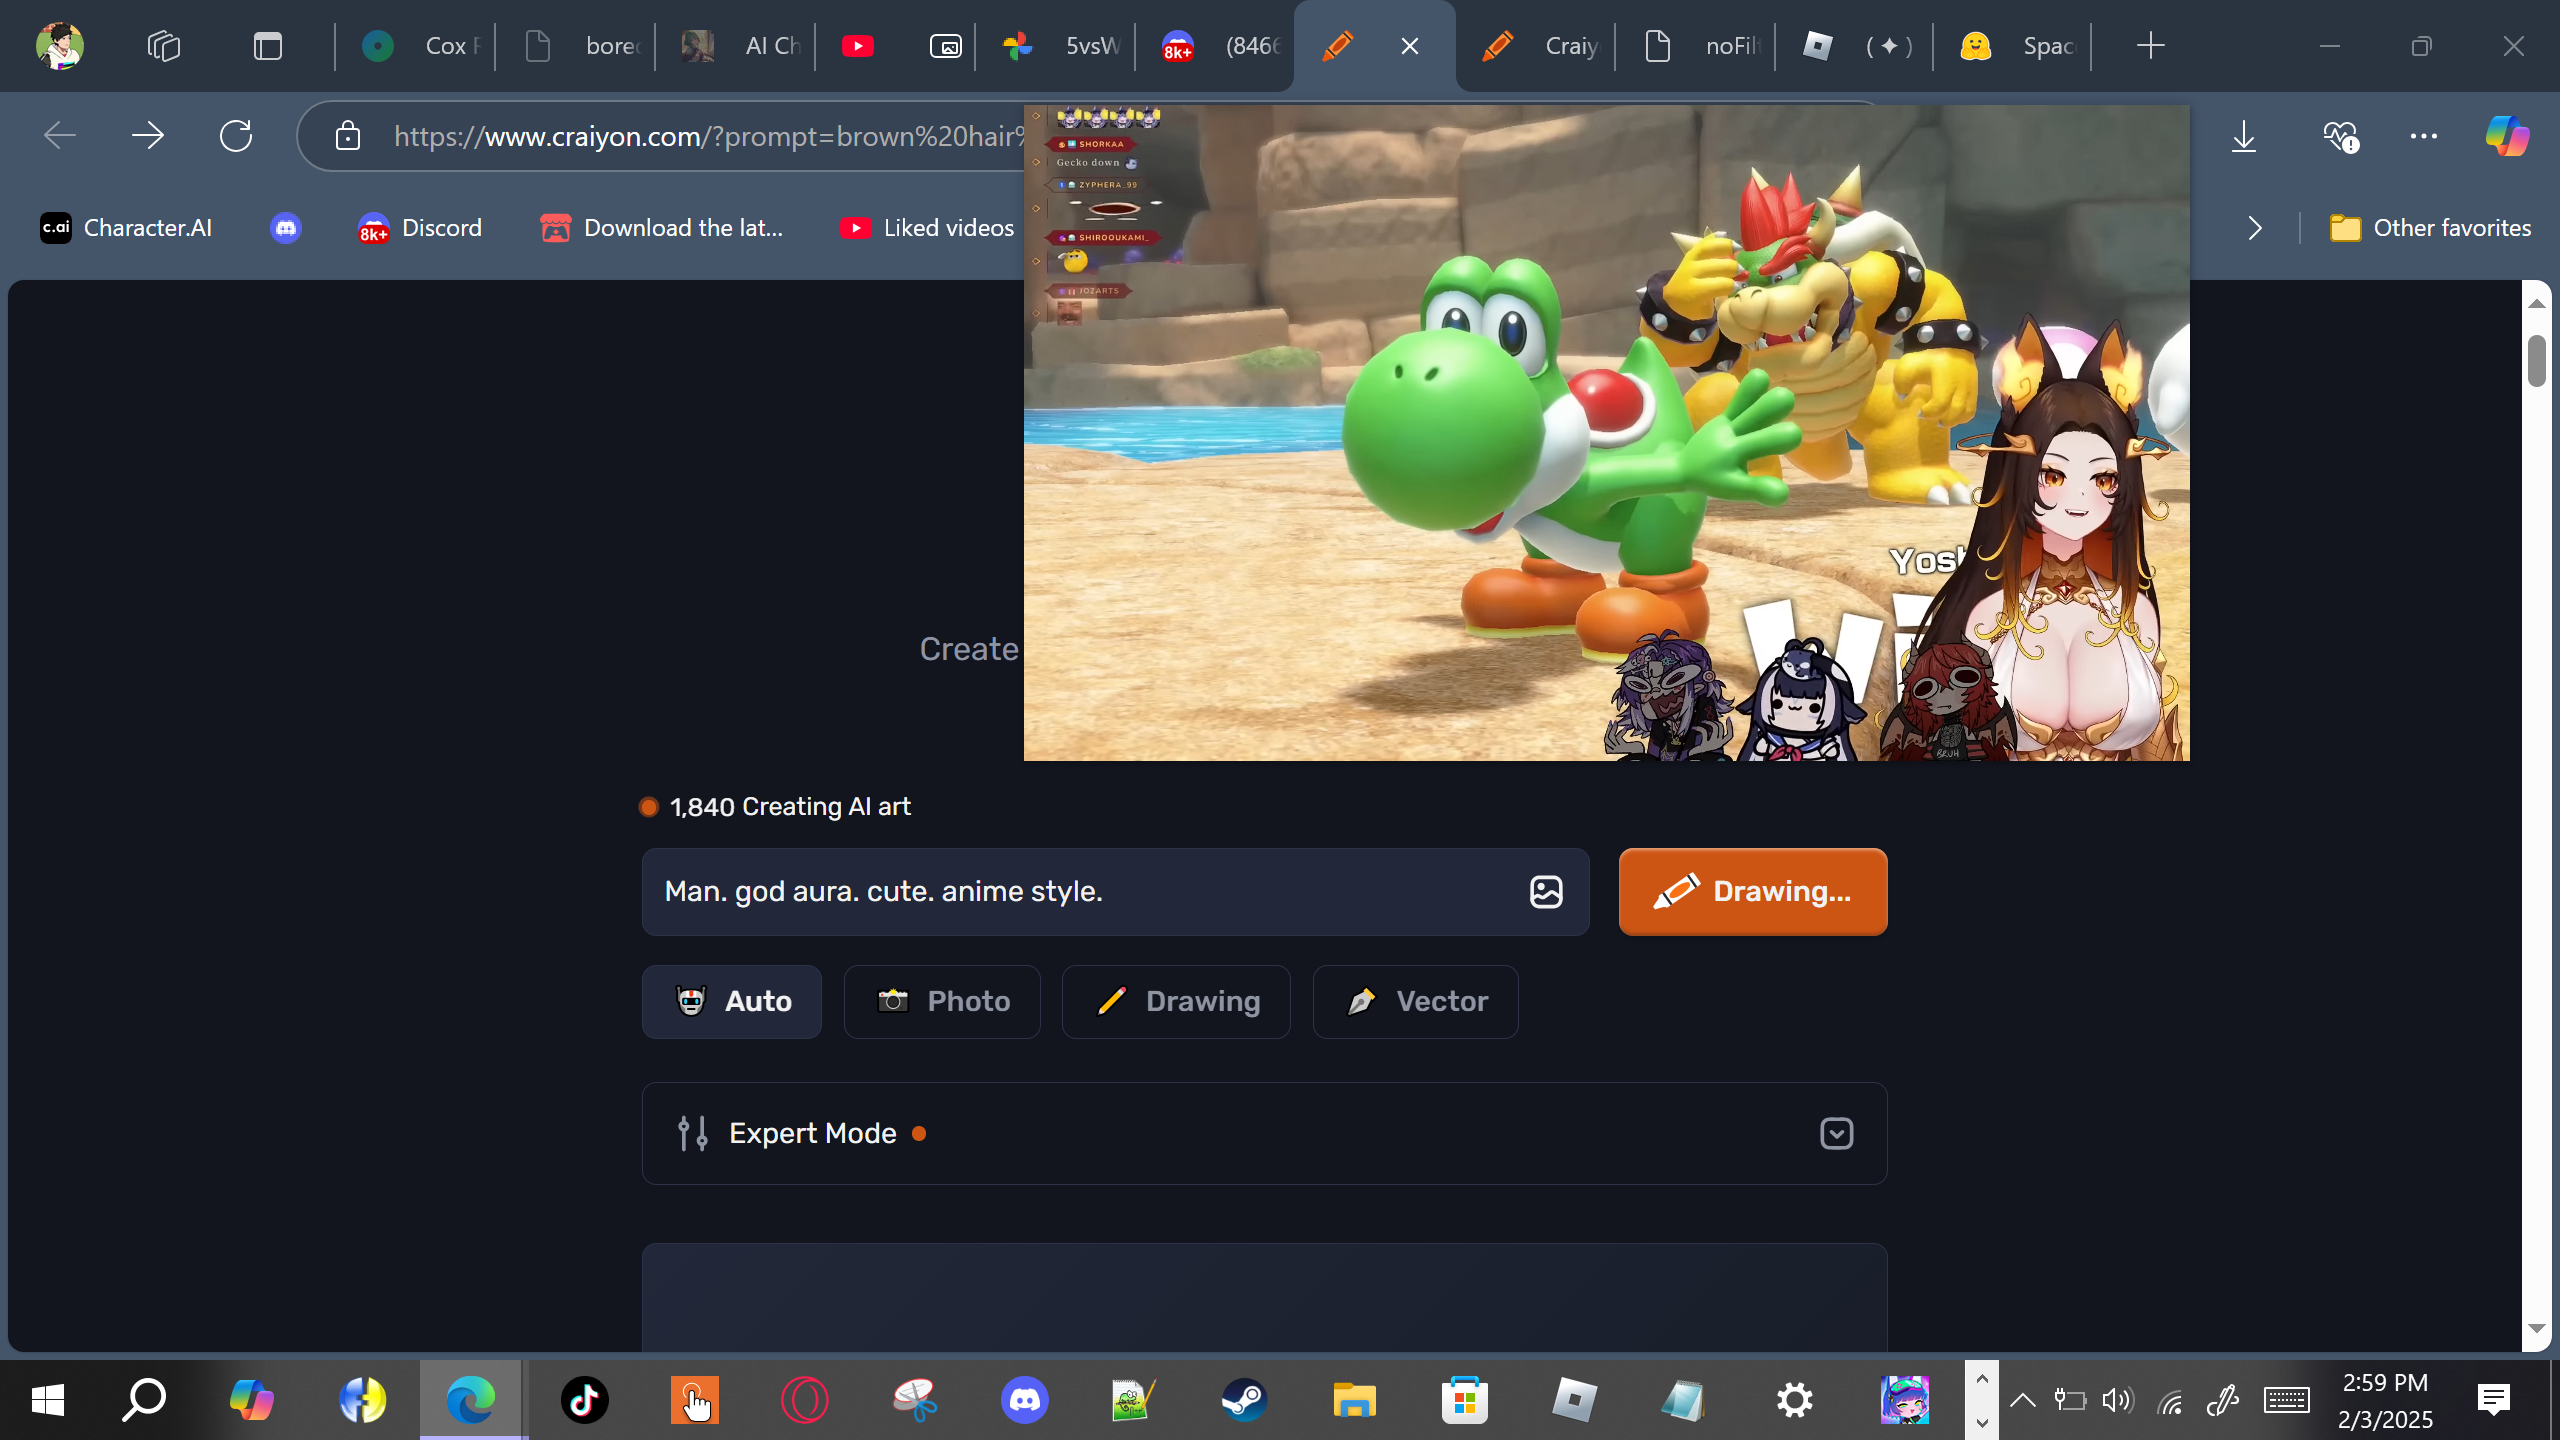Select the Auto style mode

732,1002
